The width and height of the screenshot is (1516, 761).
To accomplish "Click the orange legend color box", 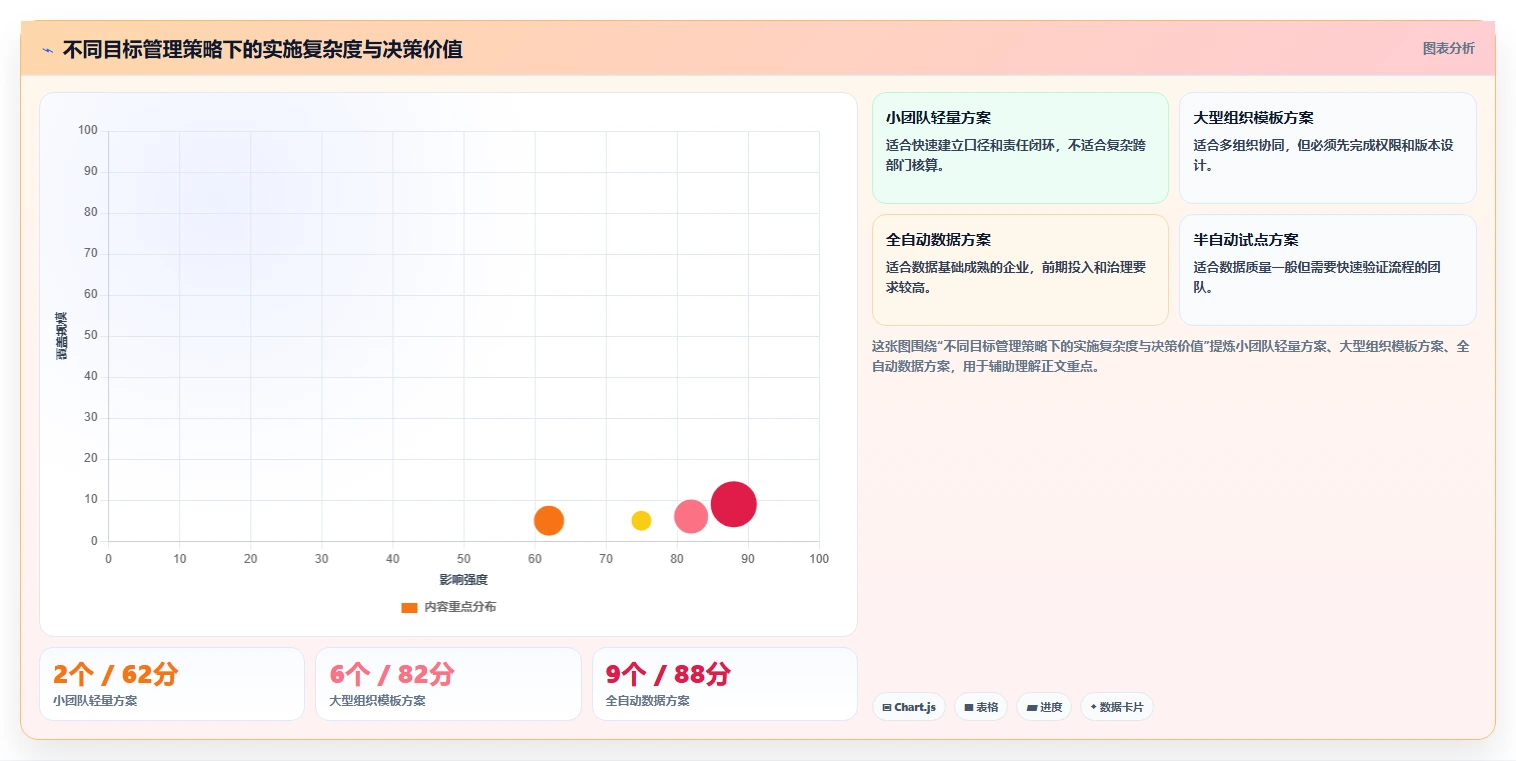I will pyautogui.click(x=409, y=607).
